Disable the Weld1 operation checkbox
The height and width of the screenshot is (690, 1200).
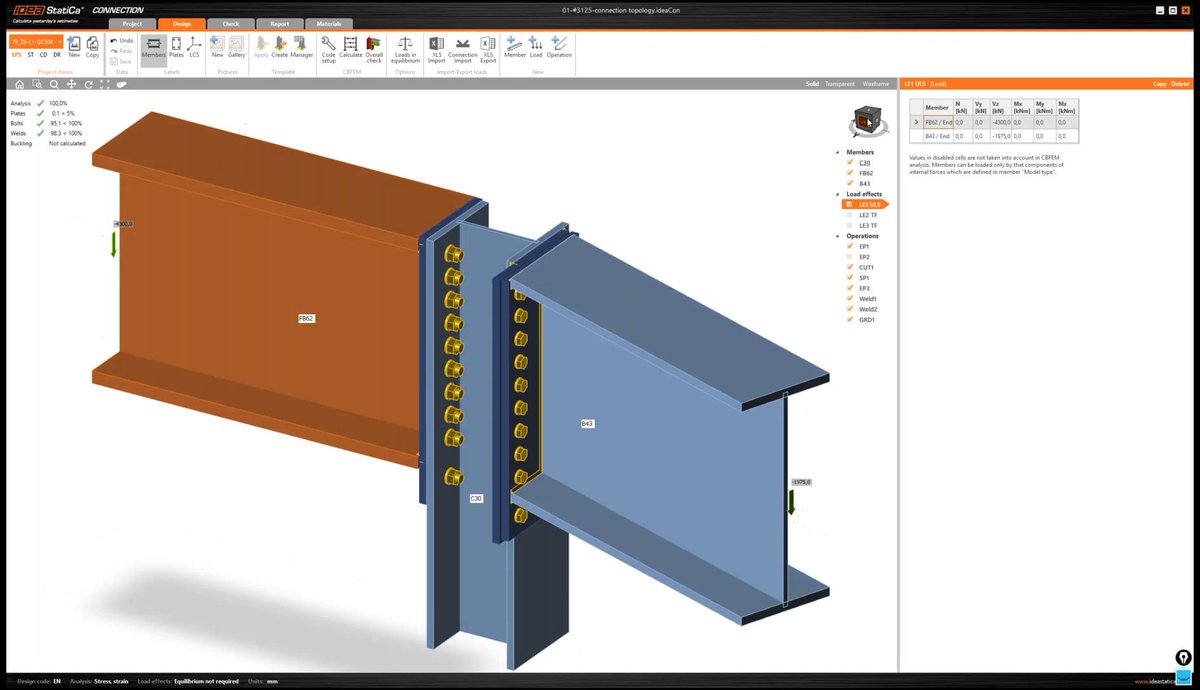[x=849, y=298]
